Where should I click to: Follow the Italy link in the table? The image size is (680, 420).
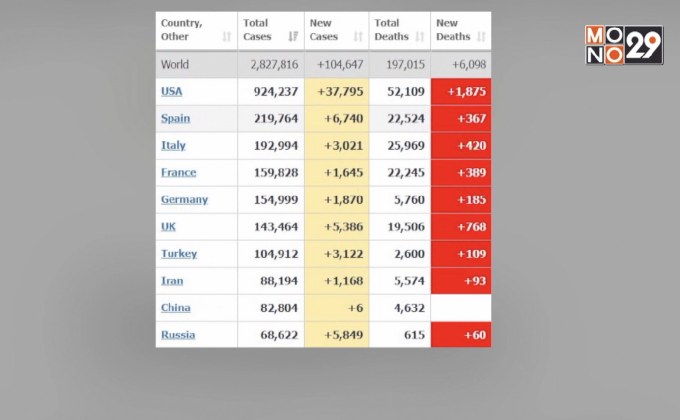click(x=173, y=145)
